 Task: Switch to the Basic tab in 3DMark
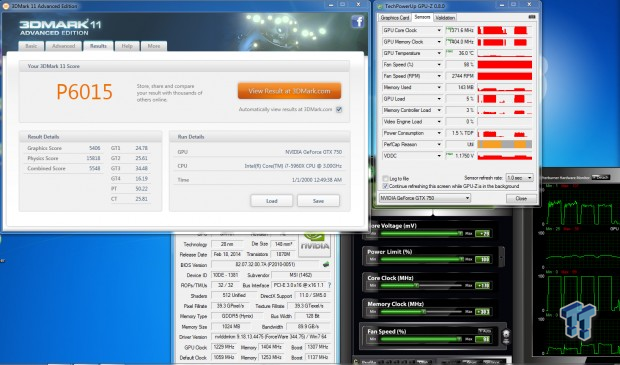pyautogui.click(x=31, y=46)
